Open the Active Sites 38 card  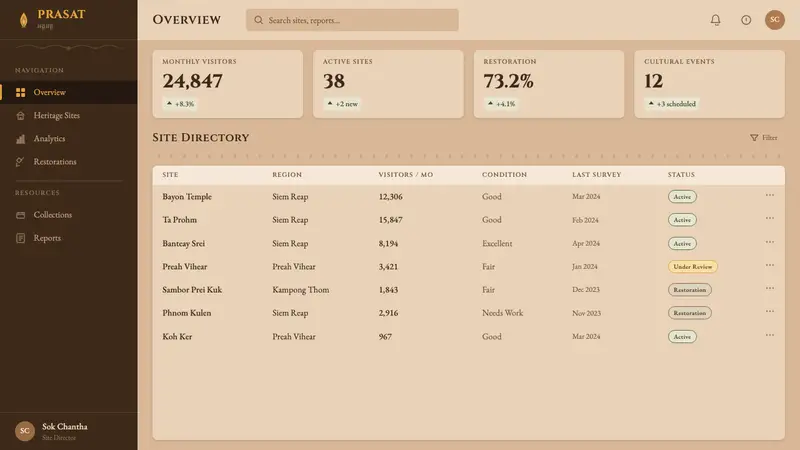coord(388,84)
